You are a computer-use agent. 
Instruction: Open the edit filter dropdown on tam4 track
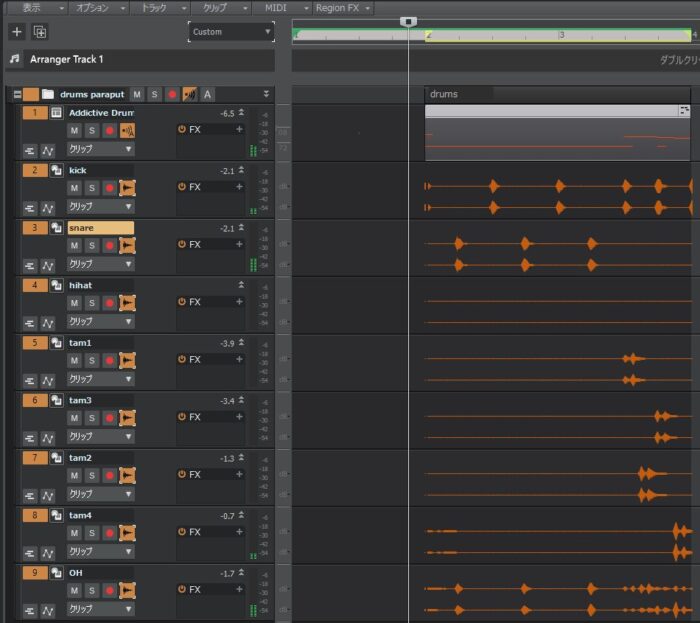click(100, 552)
